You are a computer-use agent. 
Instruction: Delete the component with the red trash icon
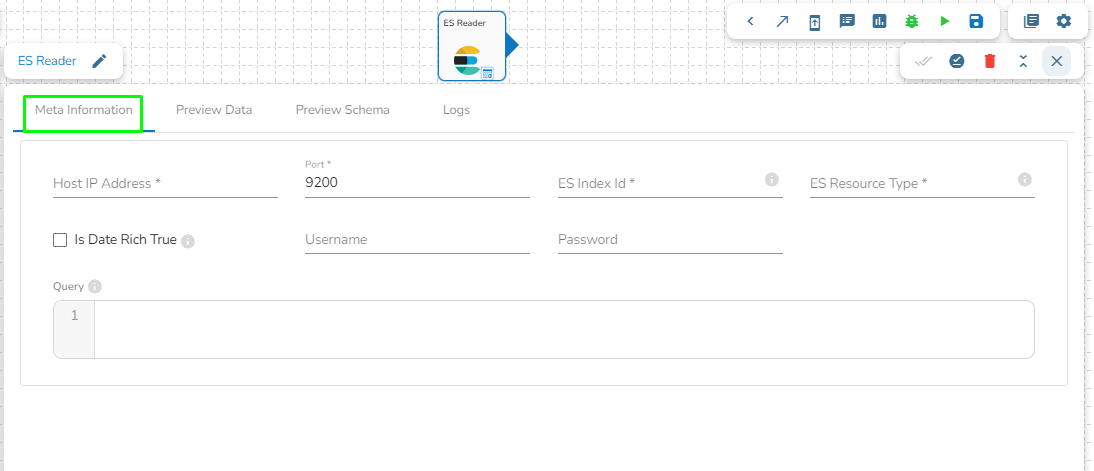[x=990, y=61]
